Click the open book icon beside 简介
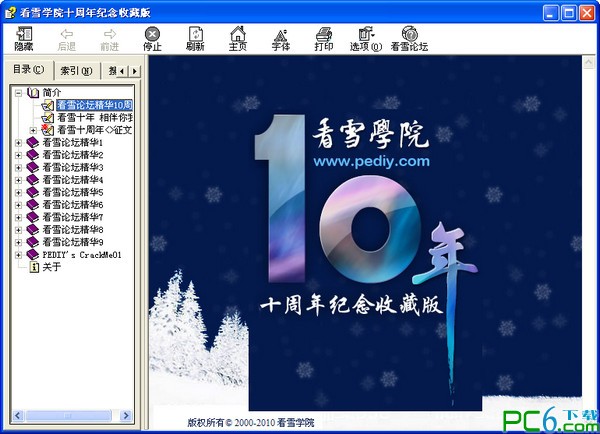Screen dimensions: 600x434 pos(33,93)
